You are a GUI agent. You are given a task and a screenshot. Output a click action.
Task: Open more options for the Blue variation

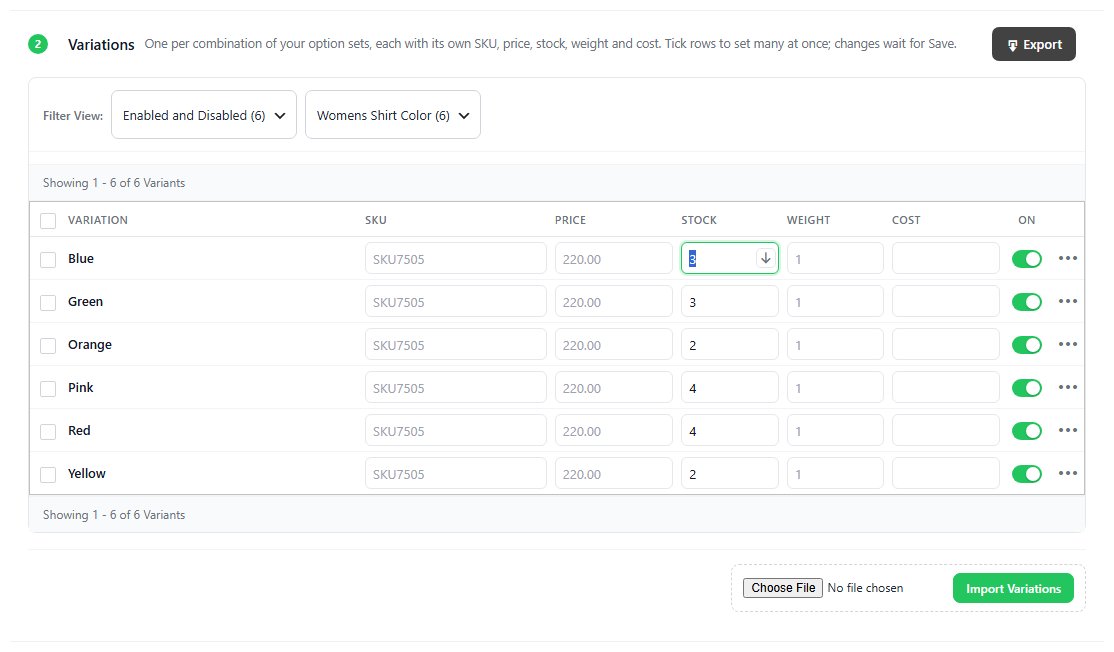(x=1067, y=259)
